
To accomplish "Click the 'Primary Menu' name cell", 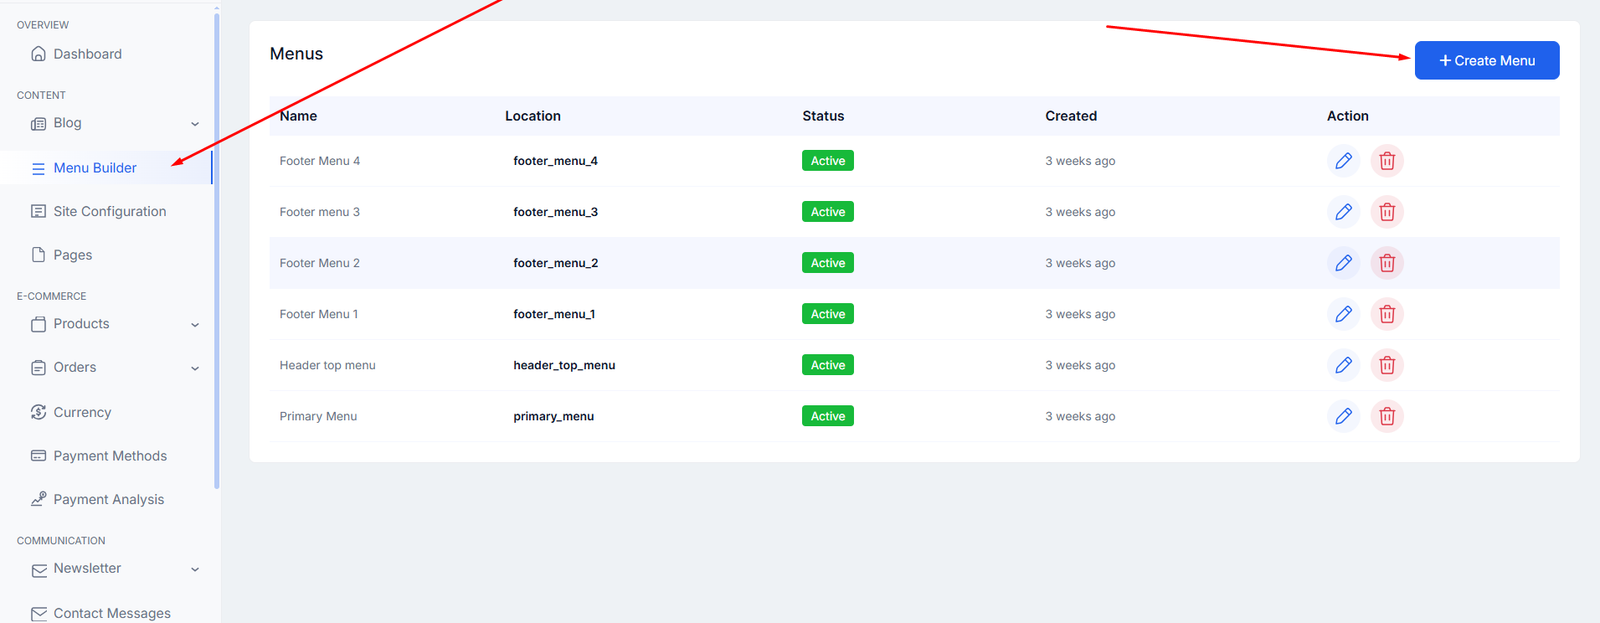I will 318,416.
